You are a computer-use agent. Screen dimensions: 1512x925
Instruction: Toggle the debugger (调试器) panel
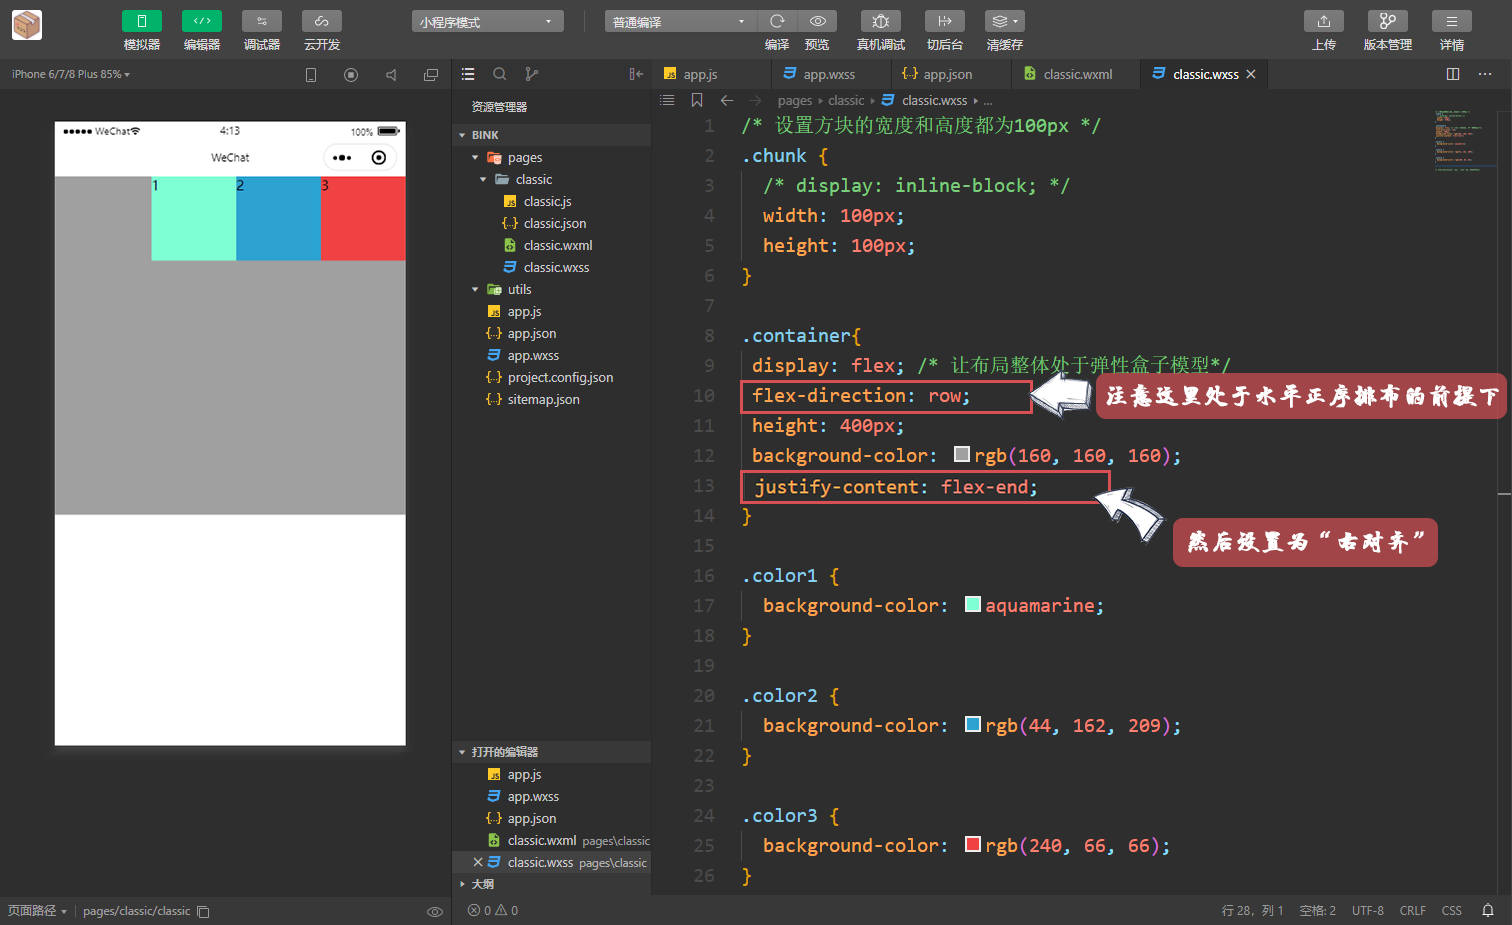262,21
